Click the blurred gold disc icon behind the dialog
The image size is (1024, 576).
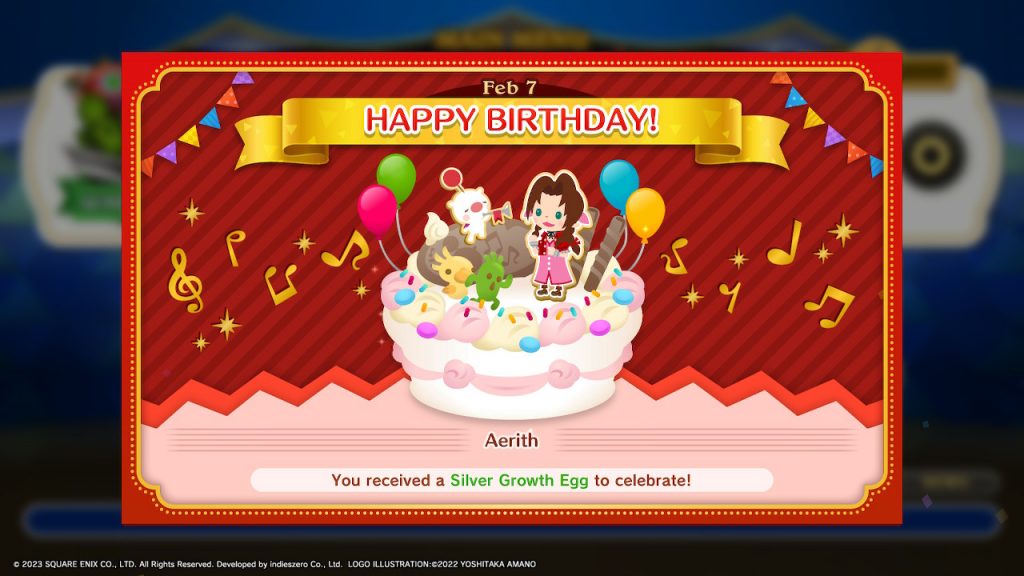click(x=932, y=155)
